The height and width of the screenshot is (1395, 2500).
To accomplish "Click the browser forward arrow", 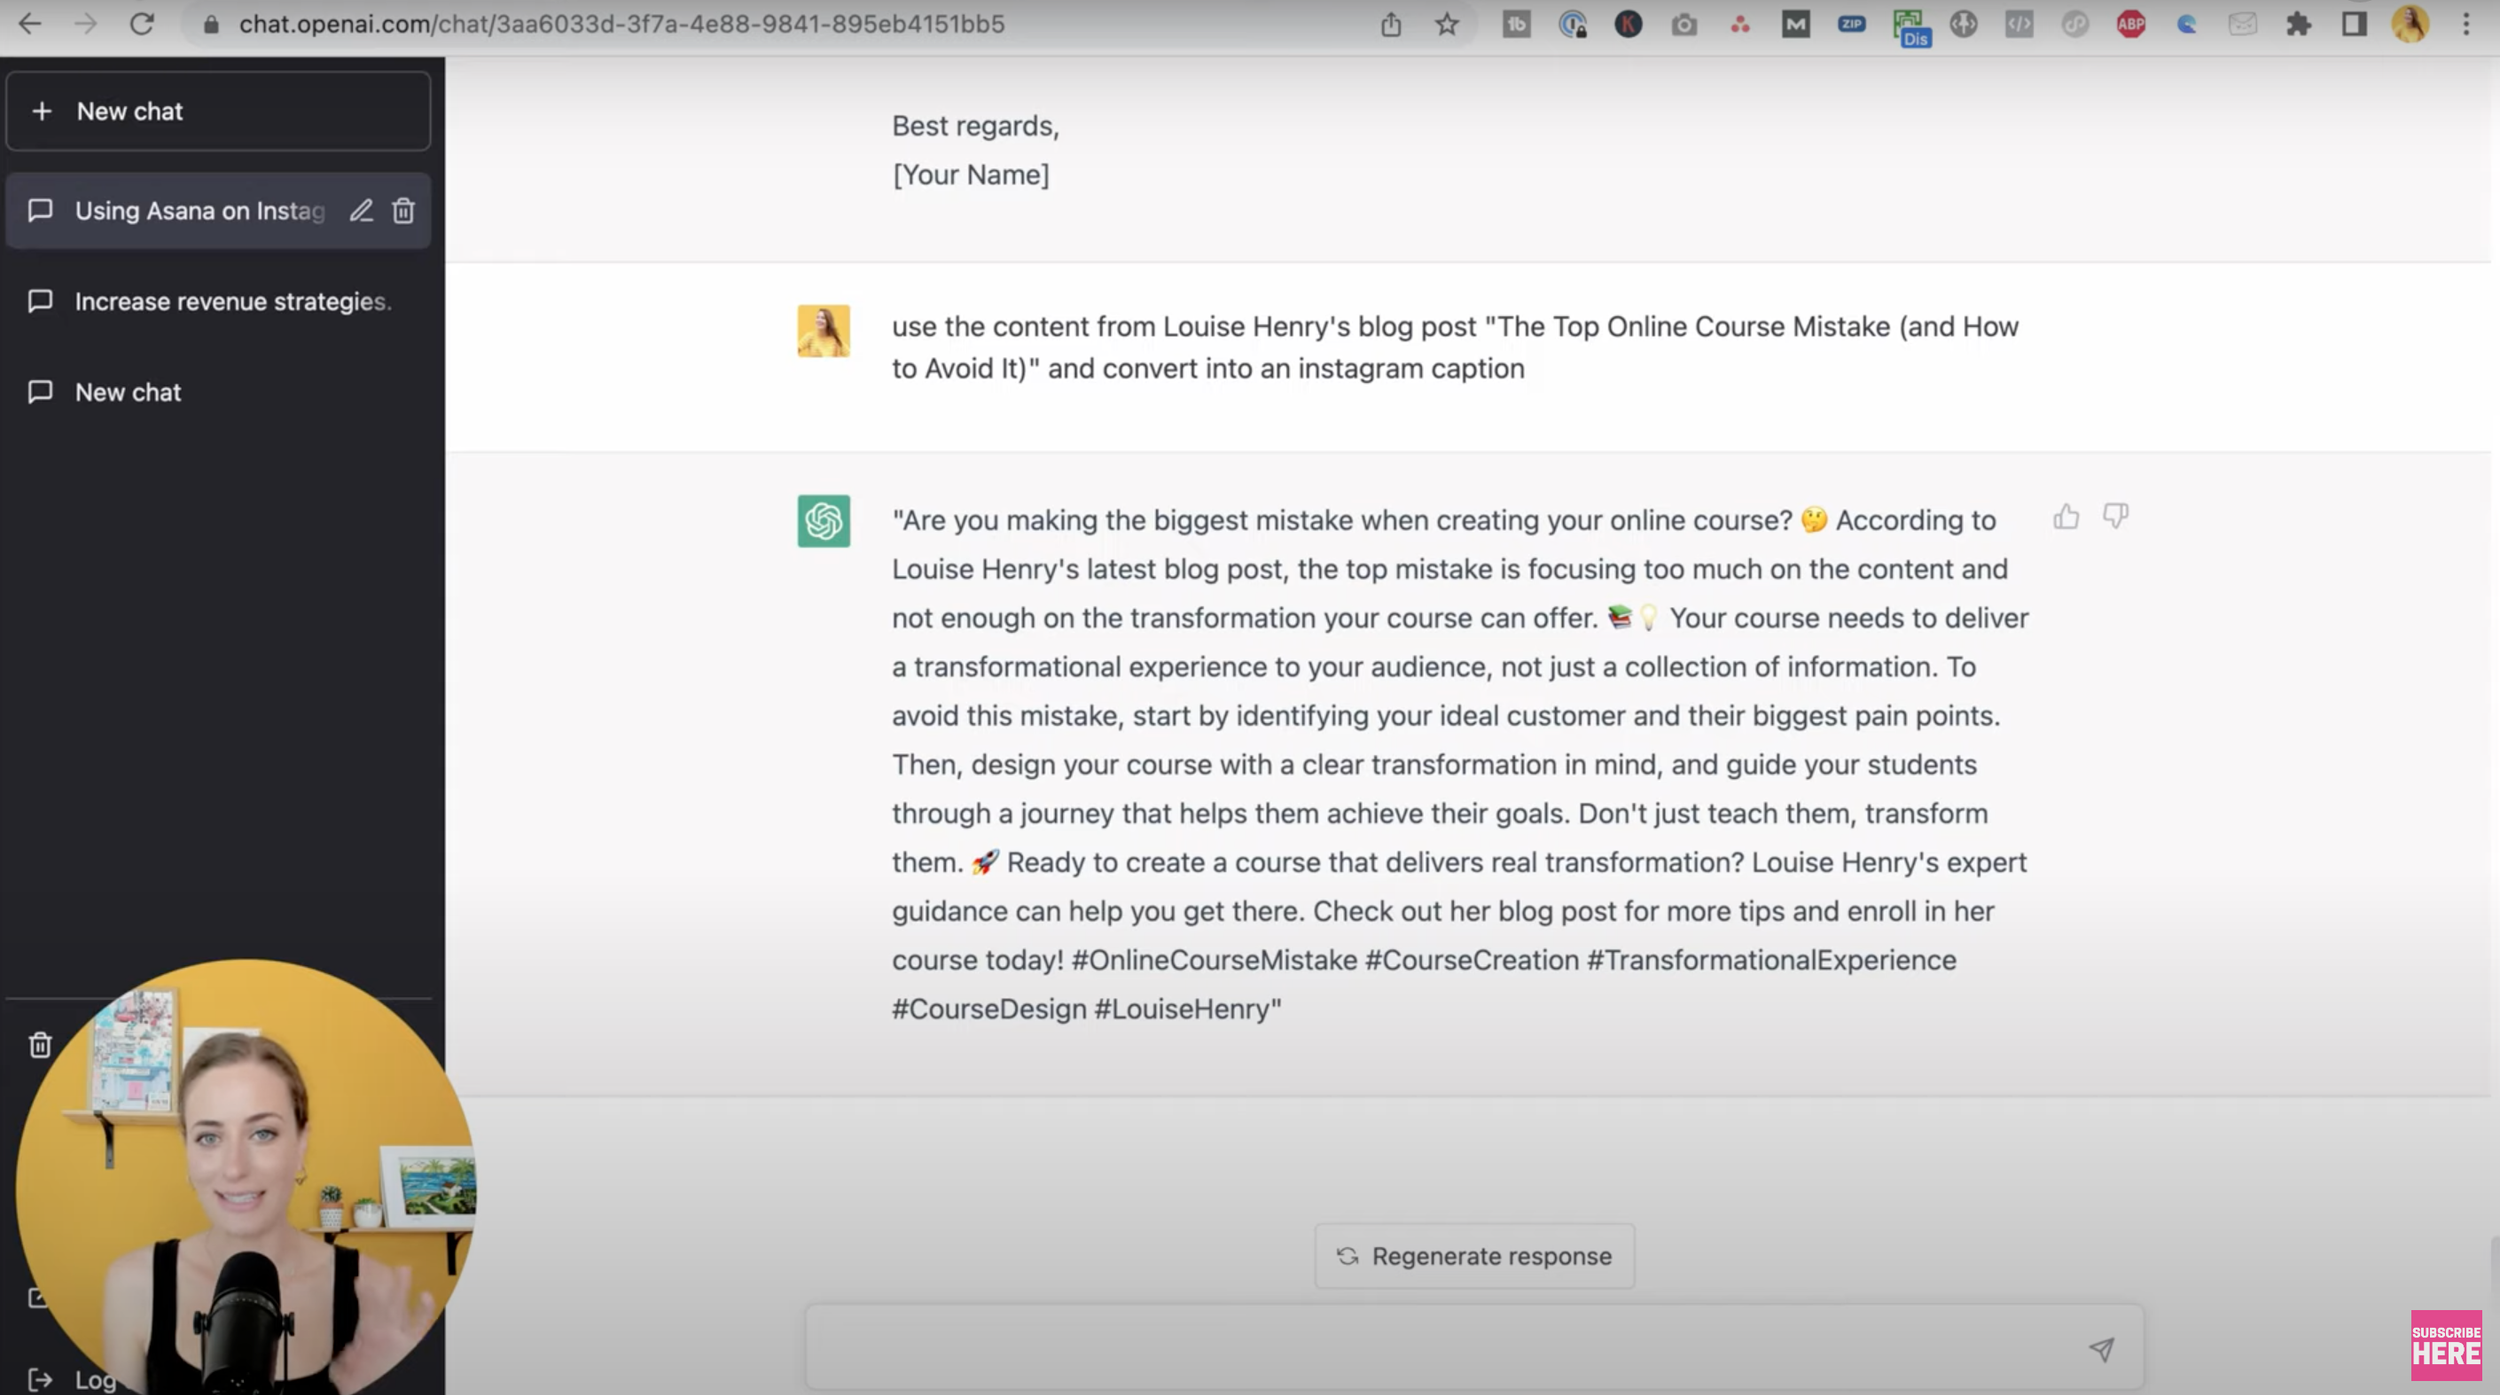I will (x=86, y=24).
